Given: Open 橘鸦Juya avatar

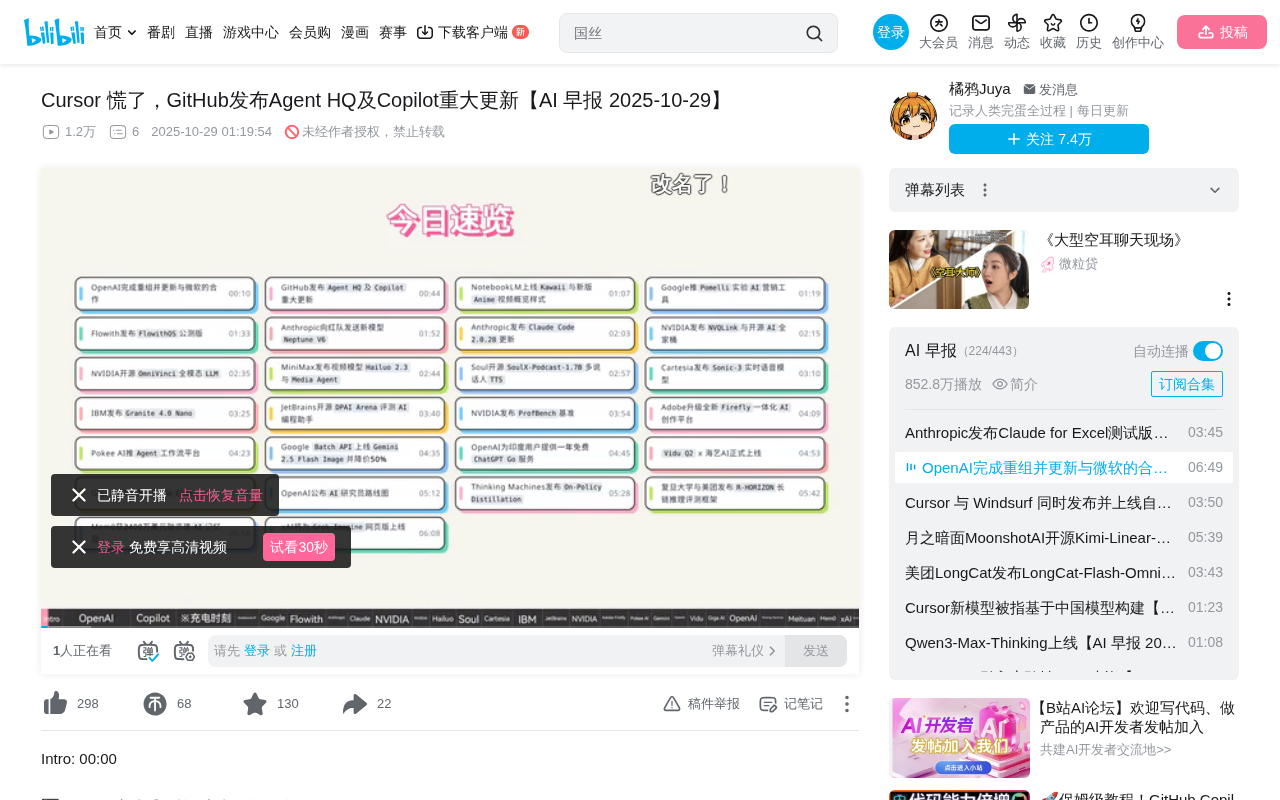Looking at the screenshot, I should 914,116.
